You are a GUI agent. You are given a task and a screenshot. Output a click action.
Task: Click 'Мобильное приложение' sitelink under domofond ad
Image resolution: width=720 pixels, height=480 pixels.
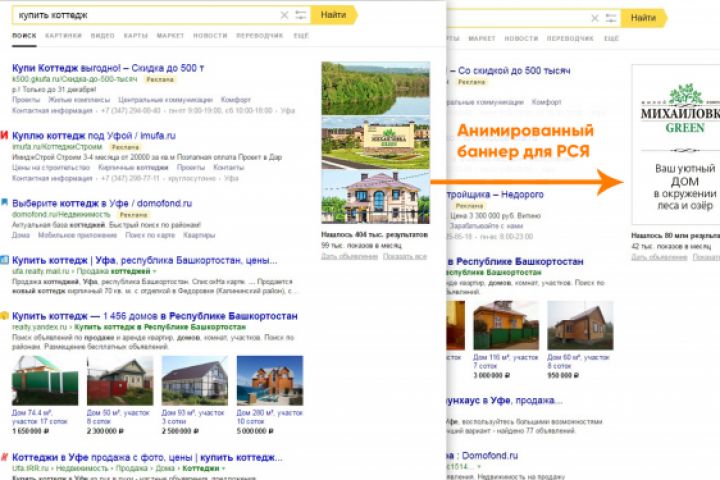[x=77, y=235]
